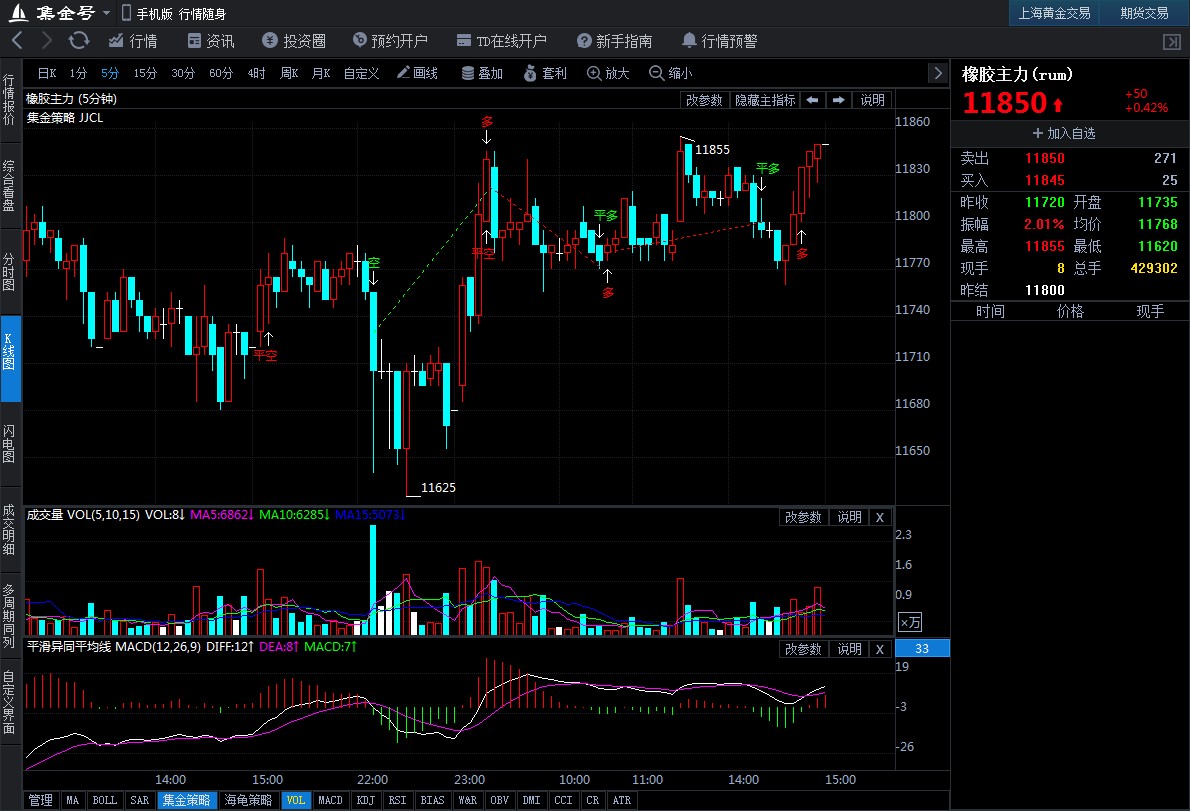
Task: Click the 管理 indicator manage button
Action: coord(41,800)
